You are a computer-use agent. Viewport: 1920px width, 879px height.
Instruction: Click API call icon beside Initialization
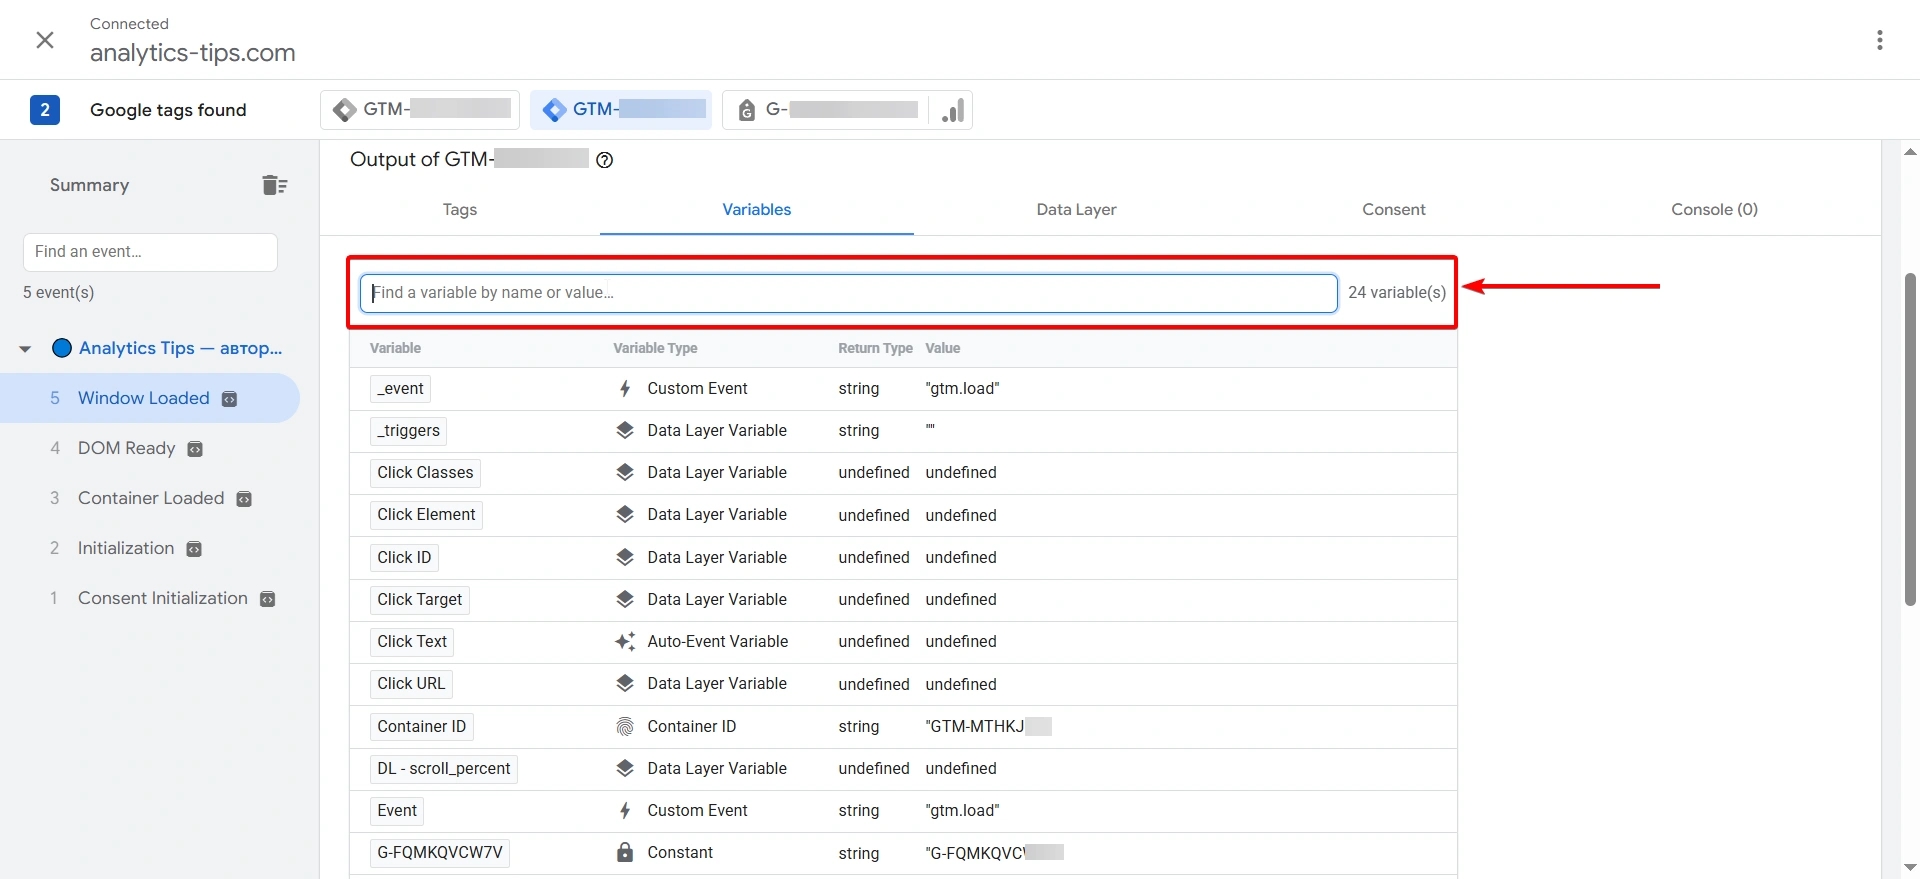[x=195, y=549]
